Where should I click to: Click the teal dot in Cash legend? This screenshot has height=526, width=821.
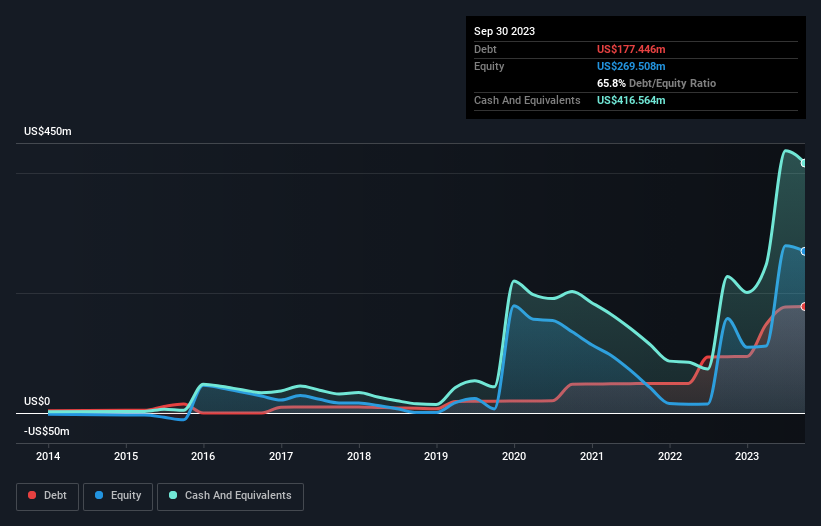tap(173, 495)
